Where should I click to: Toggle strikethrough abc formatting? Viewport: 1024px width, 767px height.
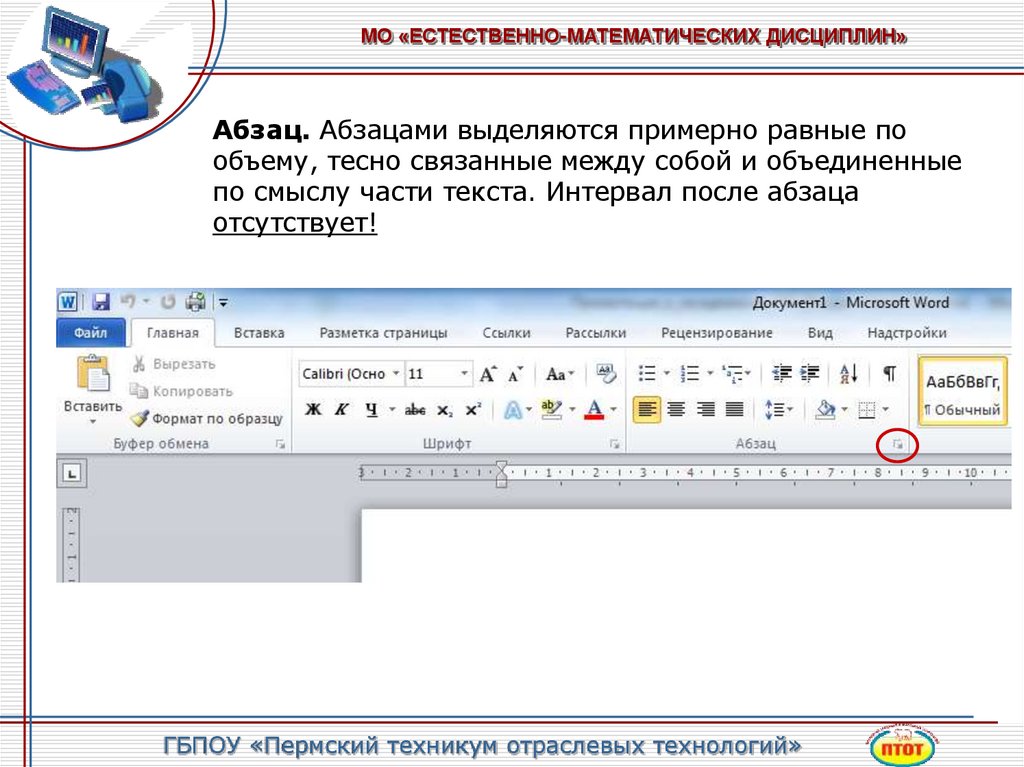[415, 410]
